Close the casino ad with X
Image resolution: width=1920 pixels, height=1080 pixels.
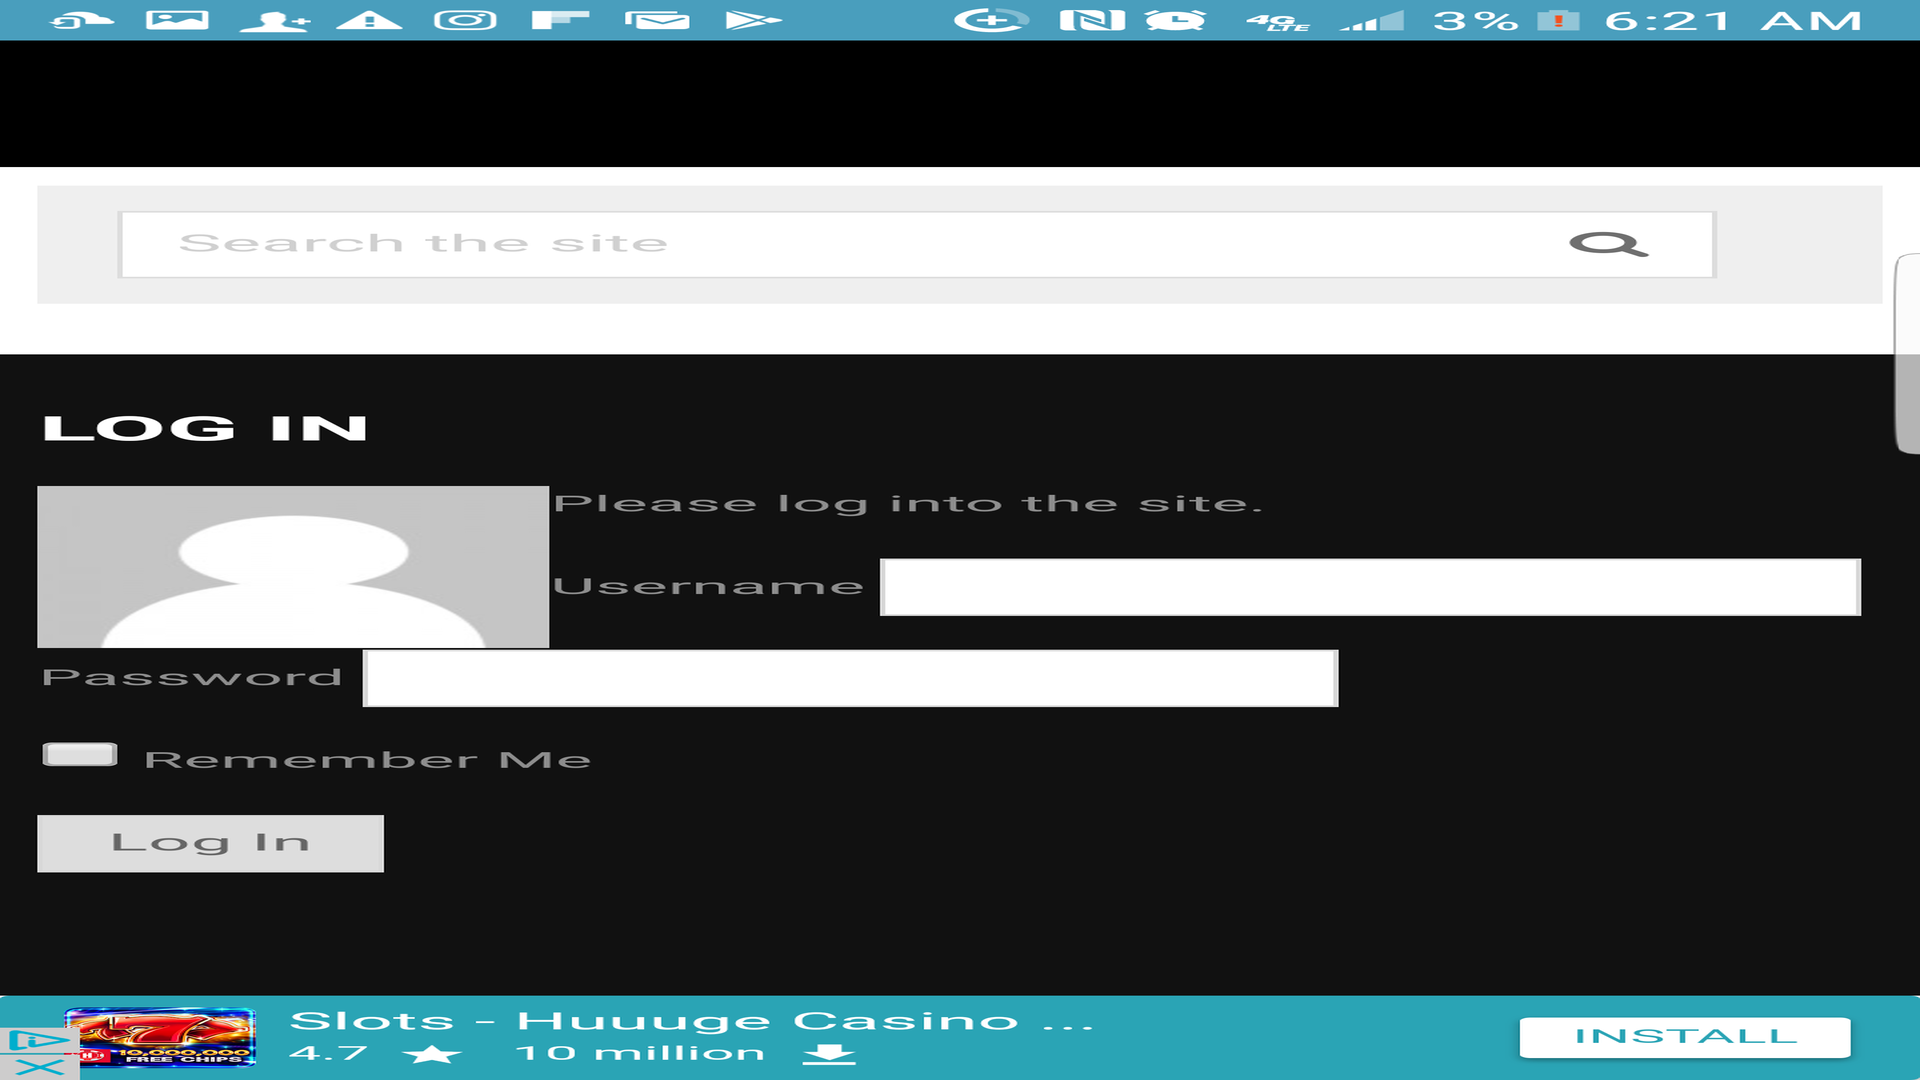pos(38,1068)
